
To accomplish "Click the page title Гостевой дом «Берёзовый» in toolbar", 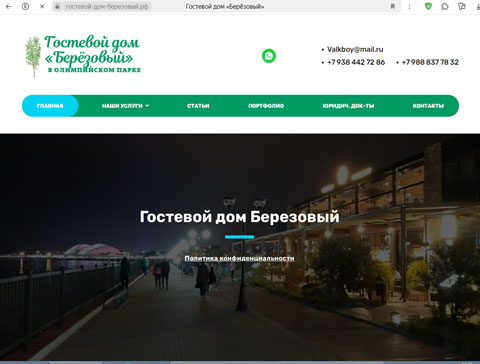I will [x=225, y=6].
